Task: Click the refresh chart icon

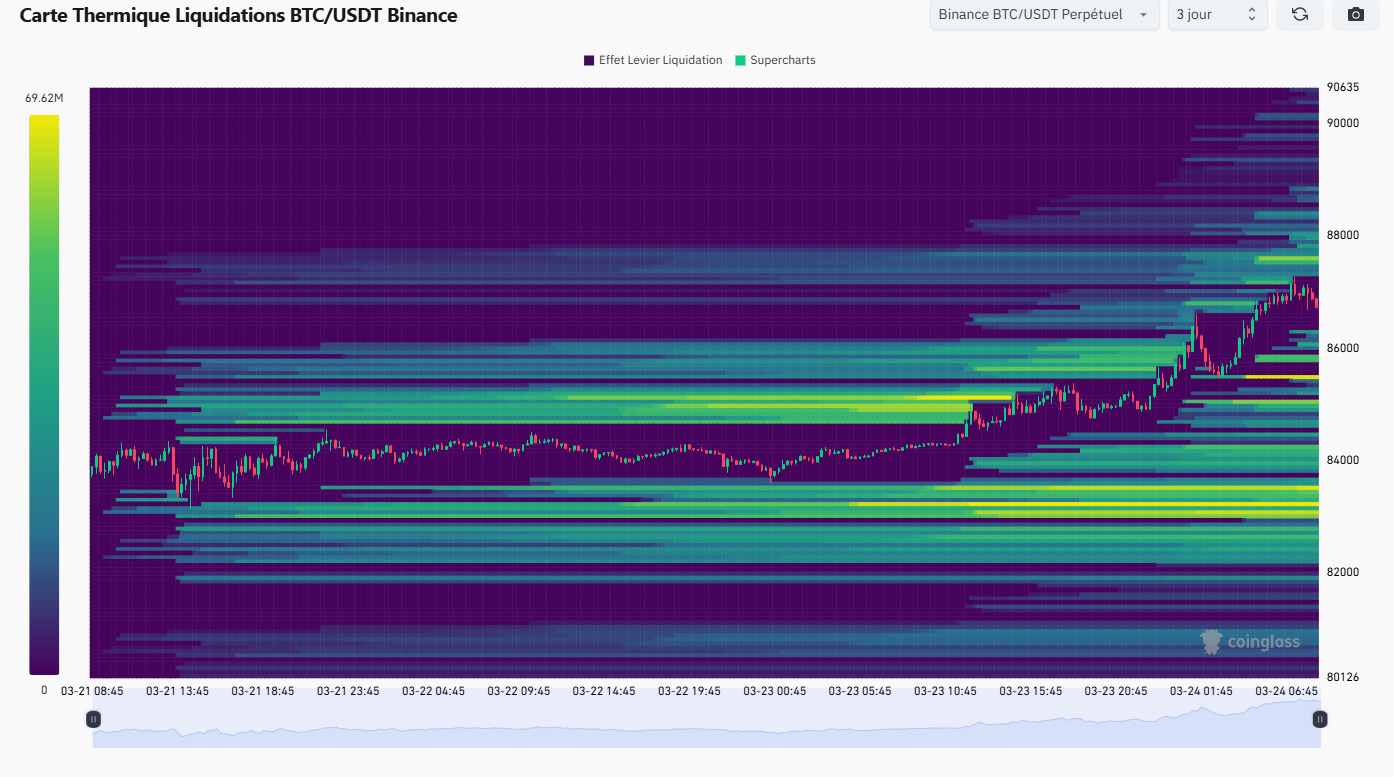Action: (x=1300, y=14)
